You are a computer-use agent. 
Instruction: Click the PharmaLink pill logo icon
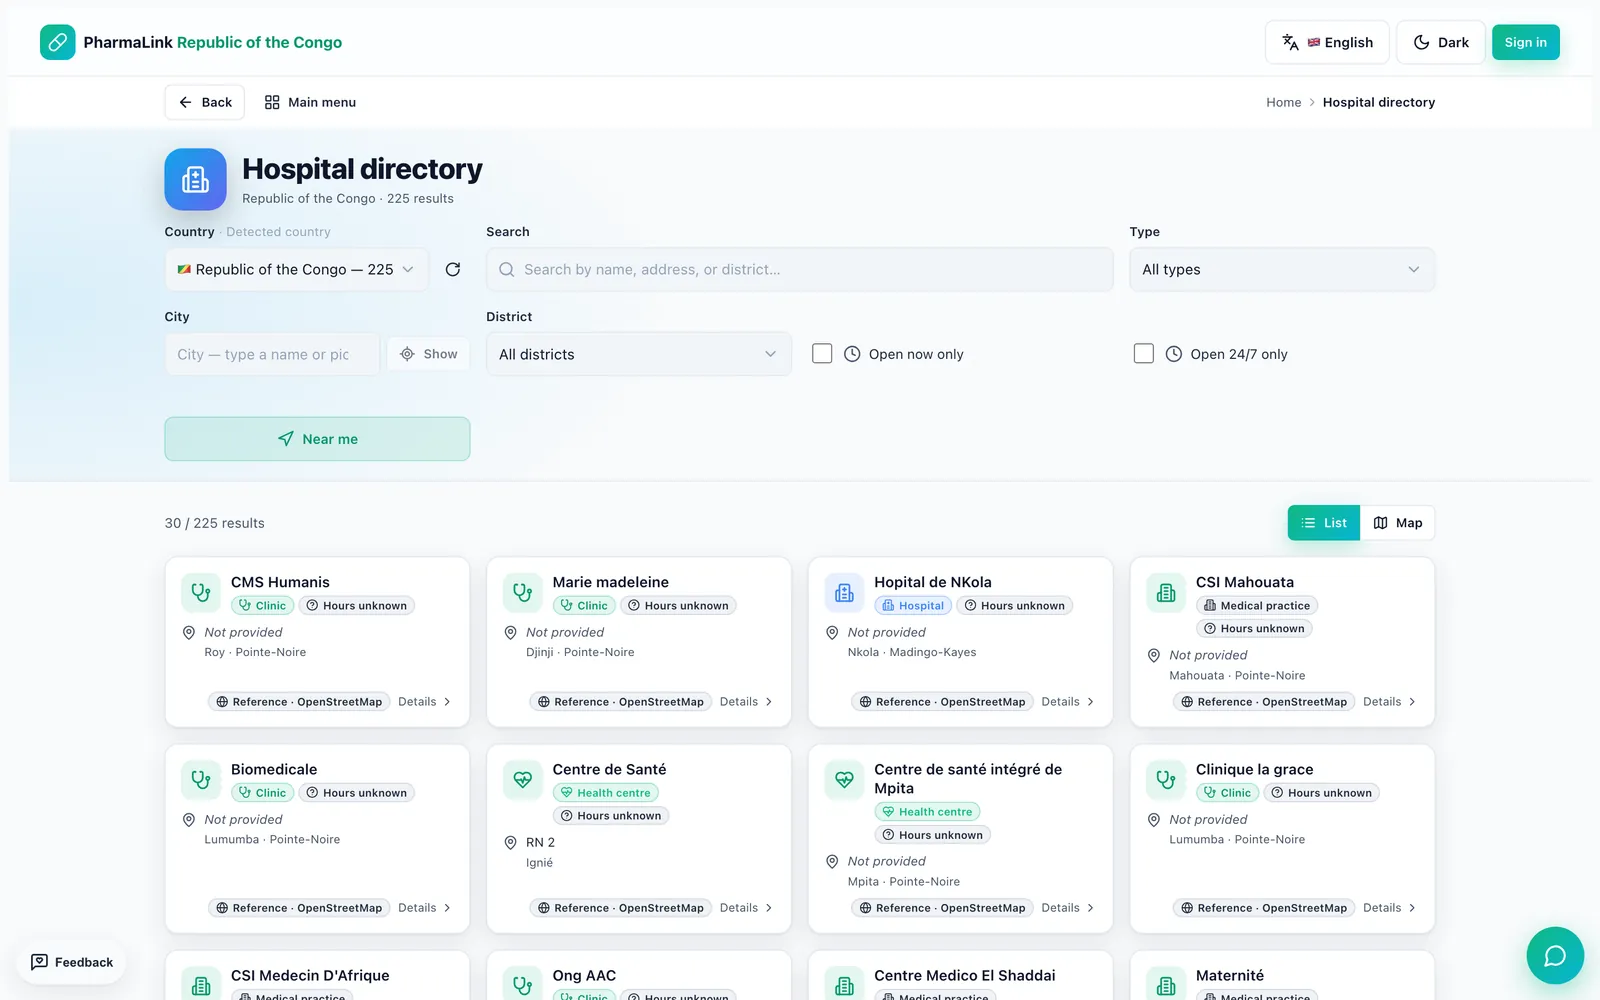pyautogui.click(x=58, y=42)
